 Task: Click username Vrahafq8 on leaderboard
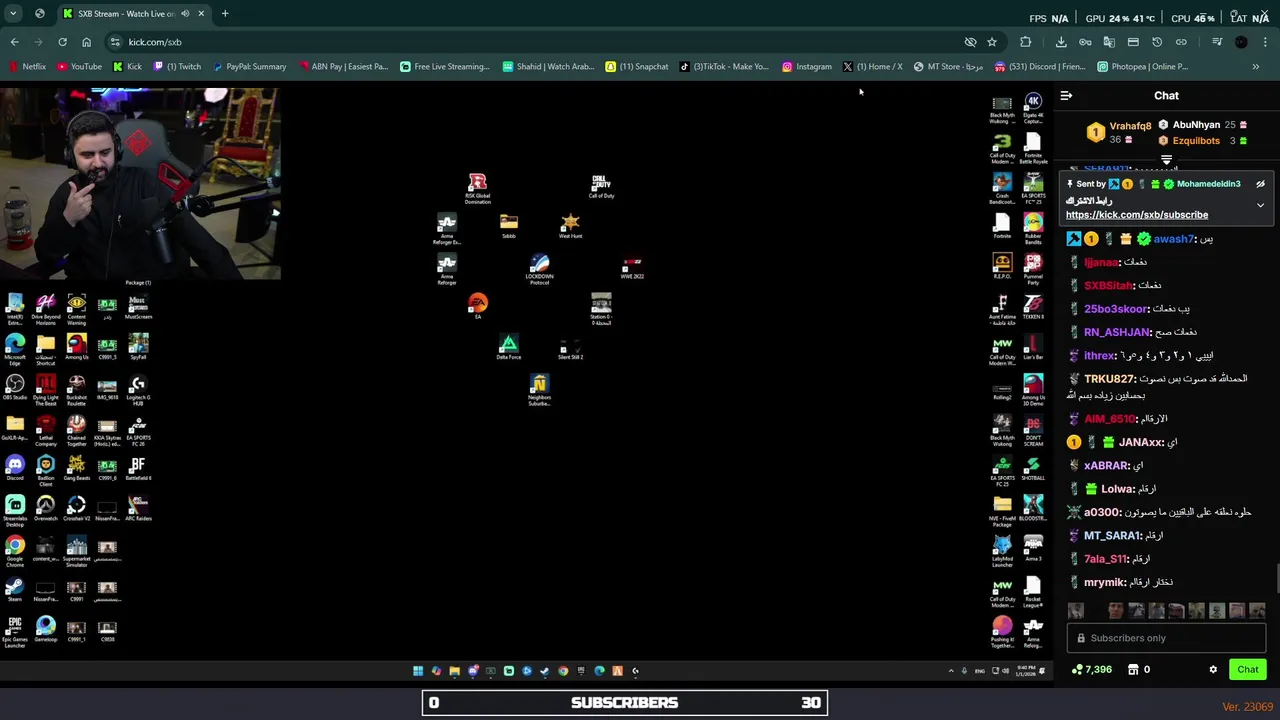pos(1130,127)
